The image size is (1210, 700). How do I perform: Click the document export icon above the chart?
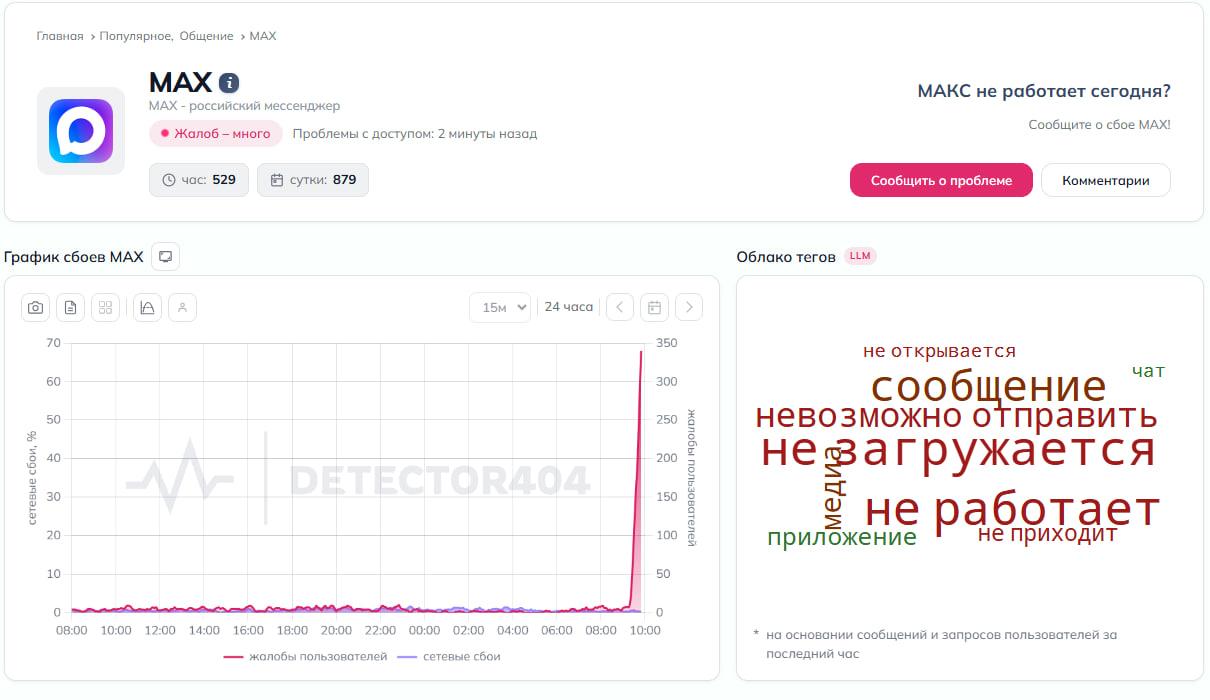pos(70,308)
